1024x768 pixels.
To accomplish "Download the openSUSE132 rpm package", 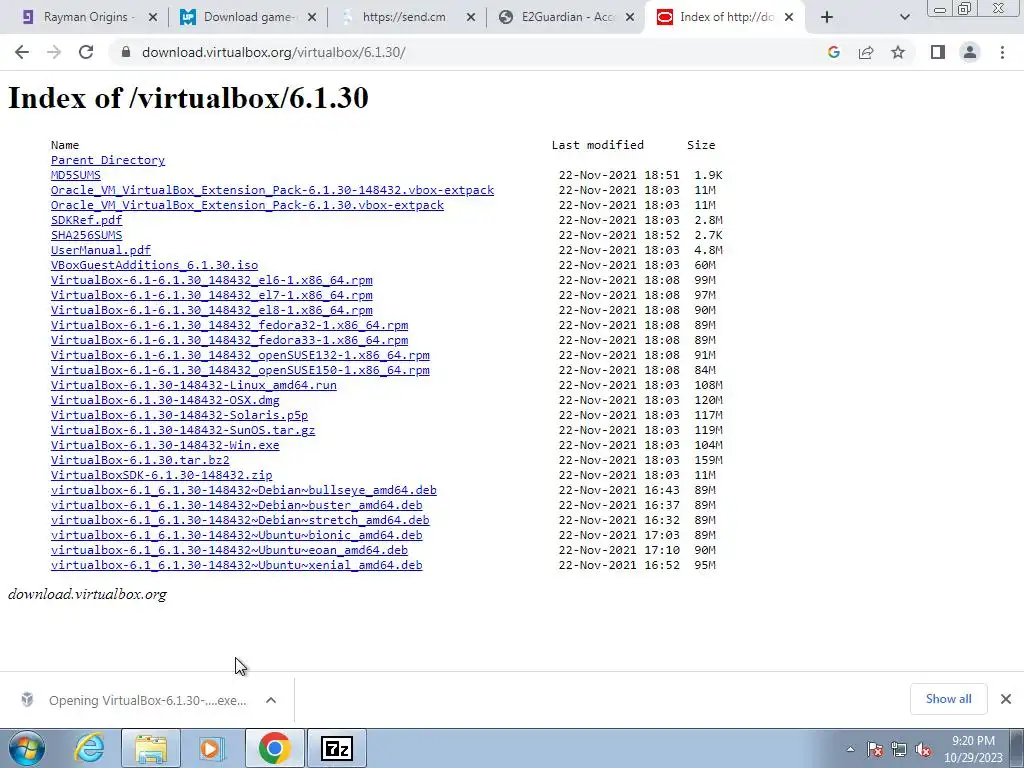I will pyautogui.click(x=240, y=355).
